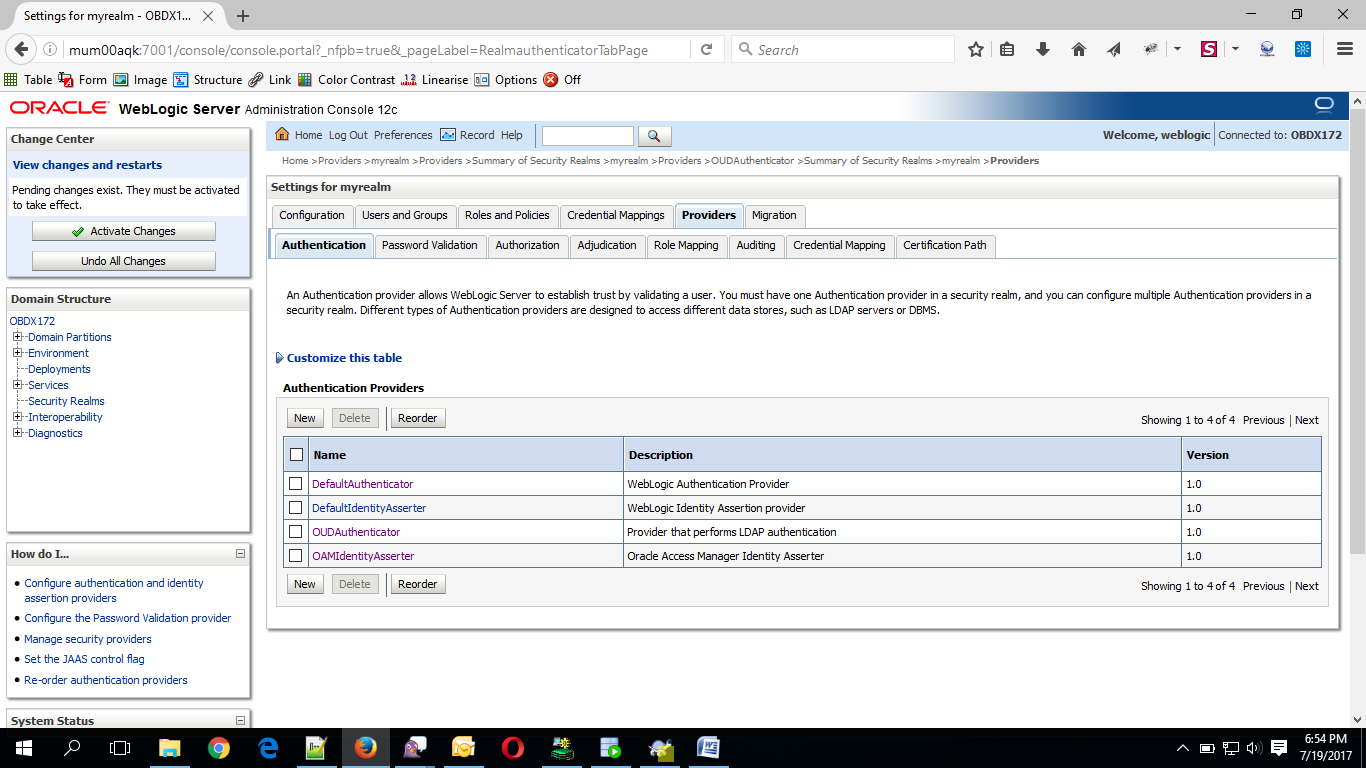Screen dimensions: 1366x768
Task: Open the Table accessibility tool
Action: tap(29, 80)
